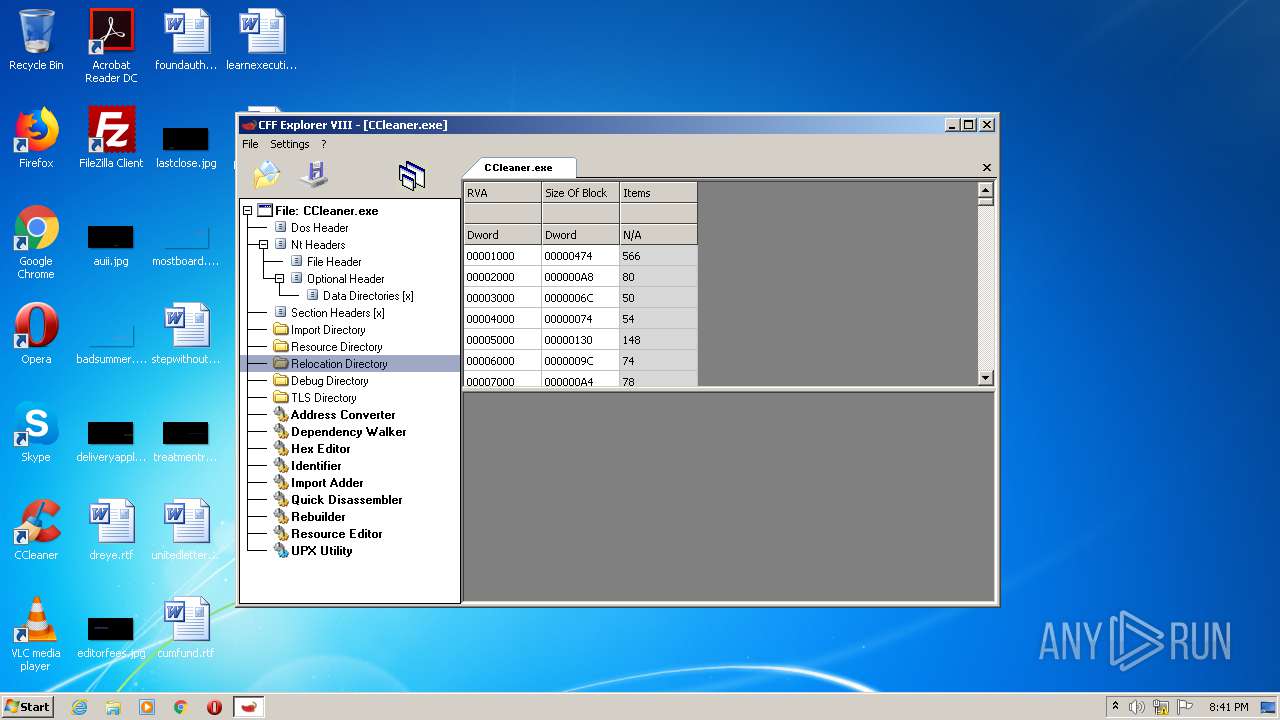Click the Save floppy disk toolbar icon
Image resolution: width=1280 pixels, height=720 pixels.
coord(315,174)
